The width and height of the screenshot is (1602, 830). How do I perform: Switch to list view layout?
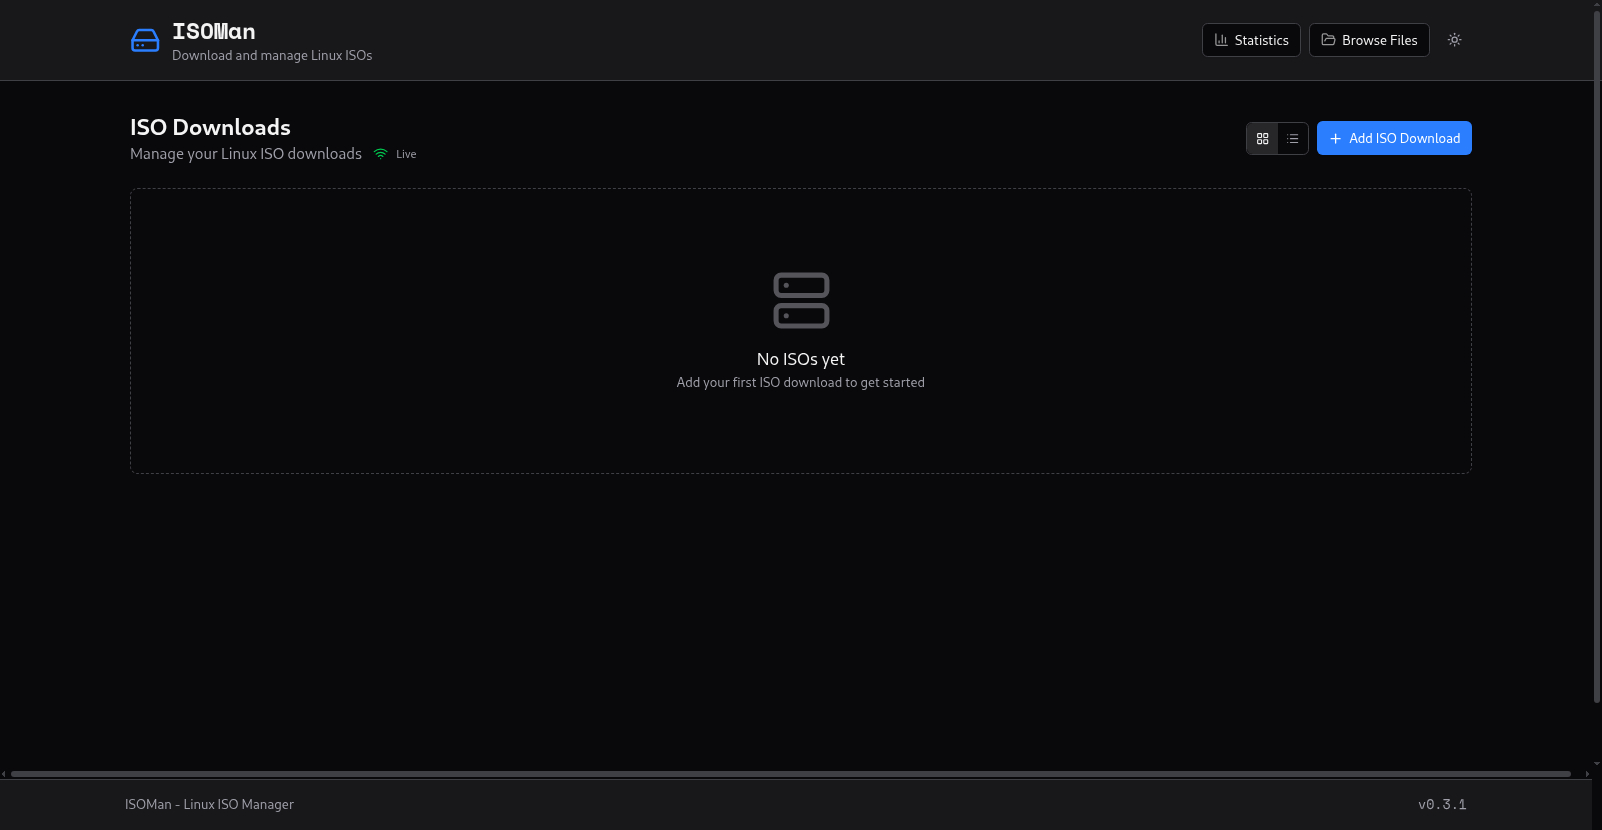[1292, 139]
